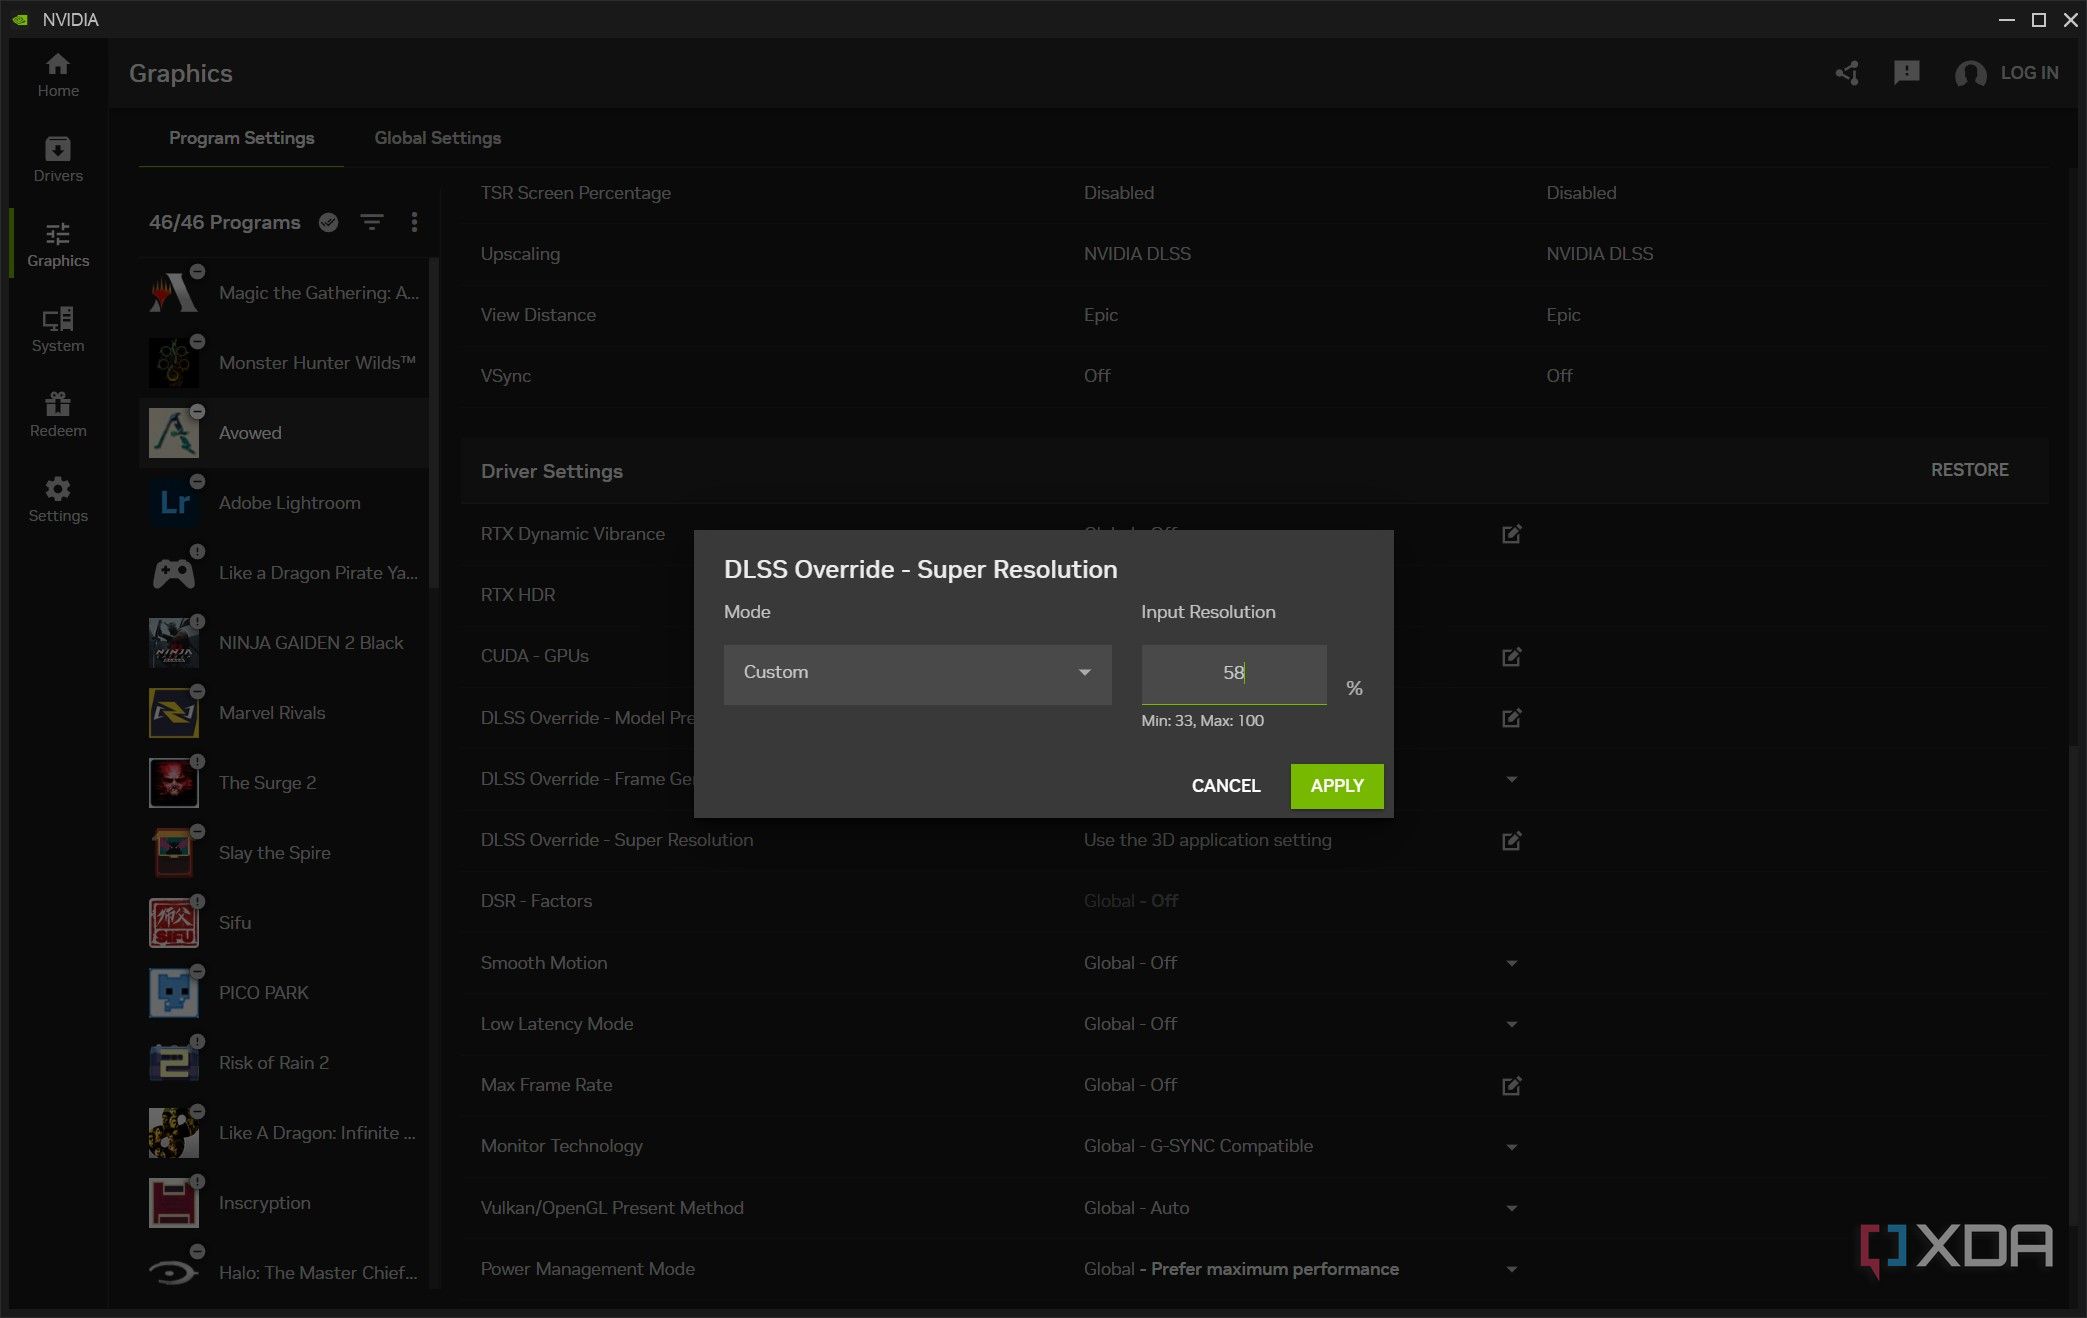Image resolution: width=2087 pixels, height=1318 pixels.
Task: Open the Redeem gift section
Action: (58, 415)
